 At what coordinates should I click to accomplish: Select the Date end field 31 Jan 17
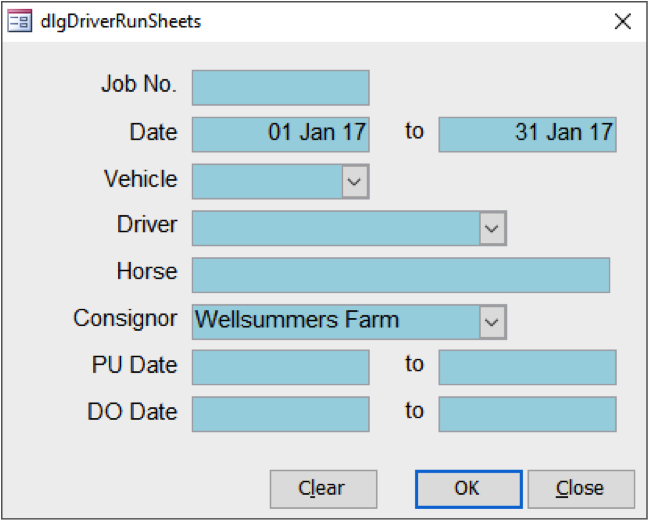click(527, 134)
